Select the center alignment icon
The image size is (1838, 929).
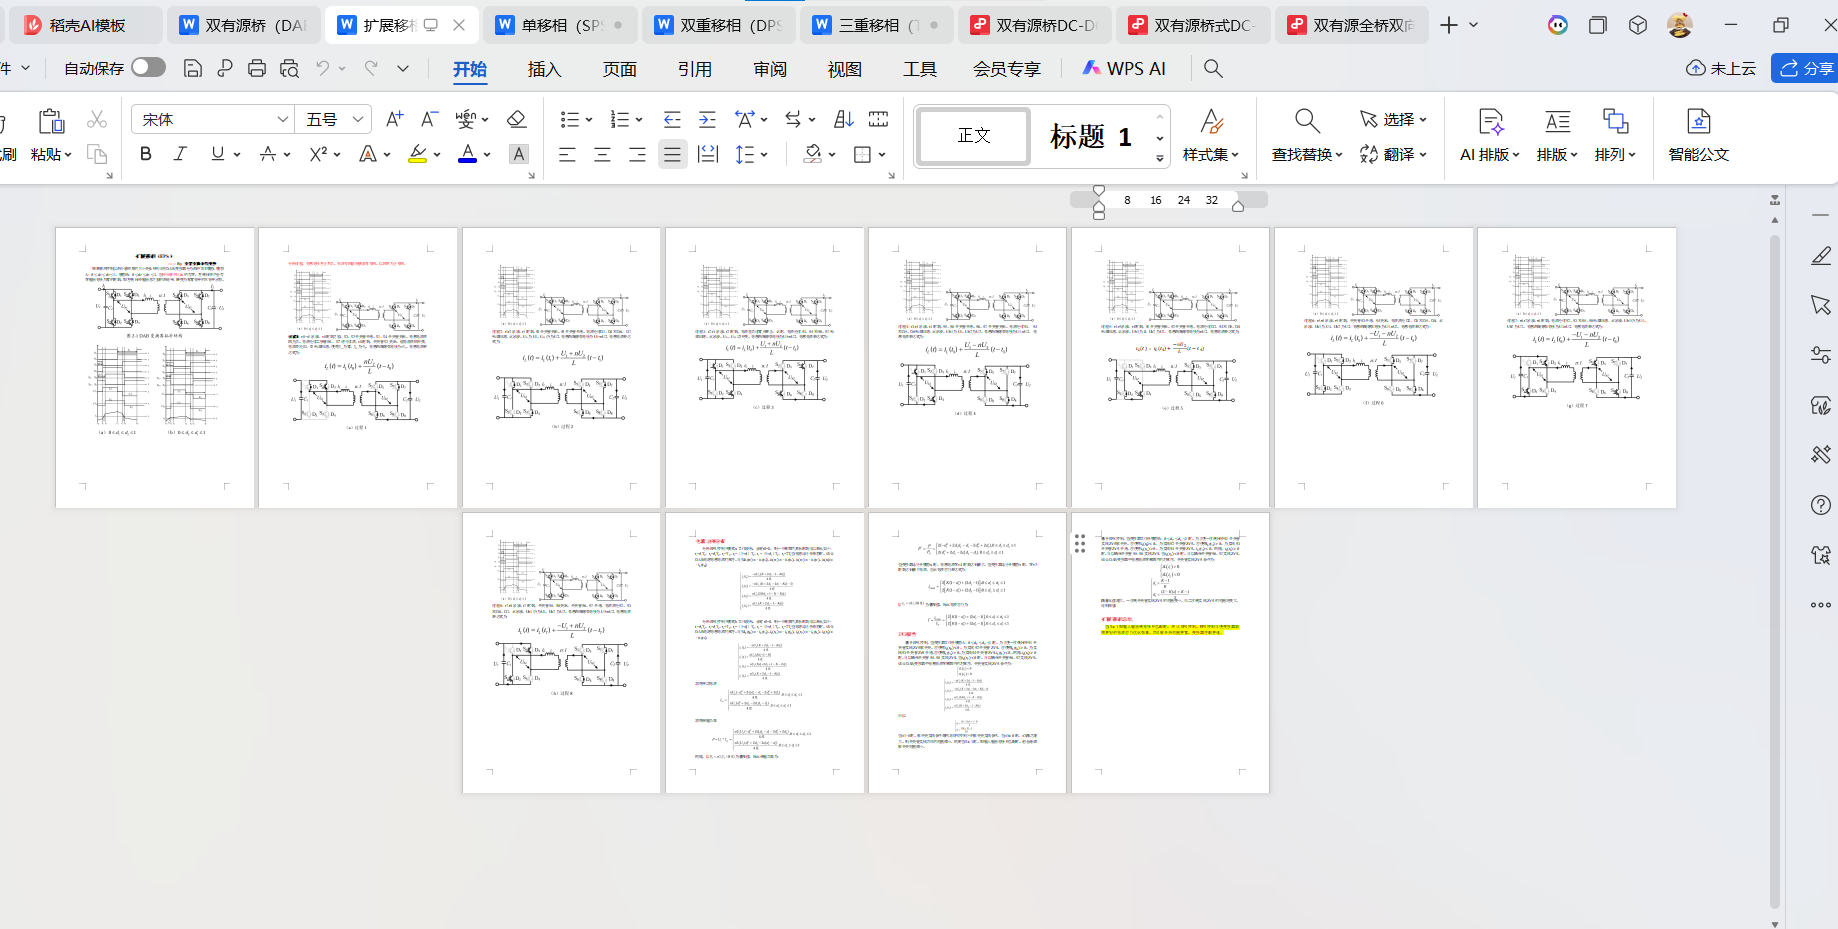click(602, 154)
